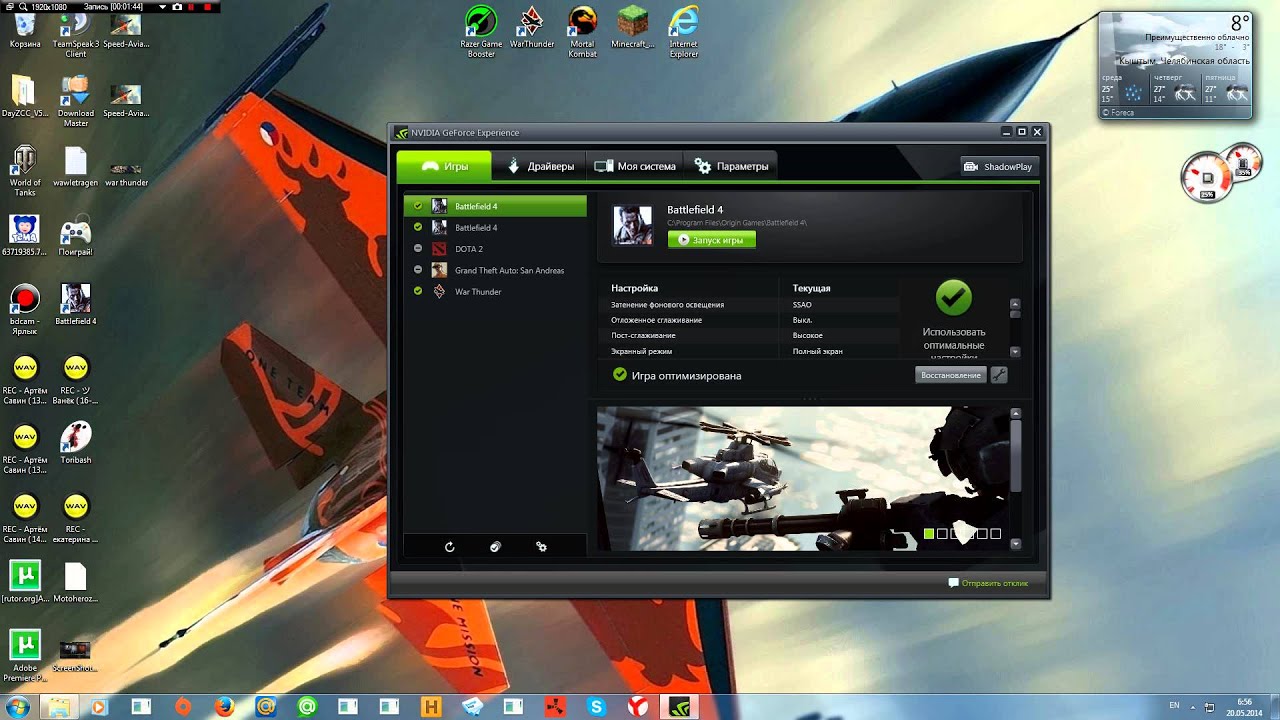This screenshot has width=1280, height=720.
Task: Click the bdcam shortcut desktop icon
Action: (25, 309)
